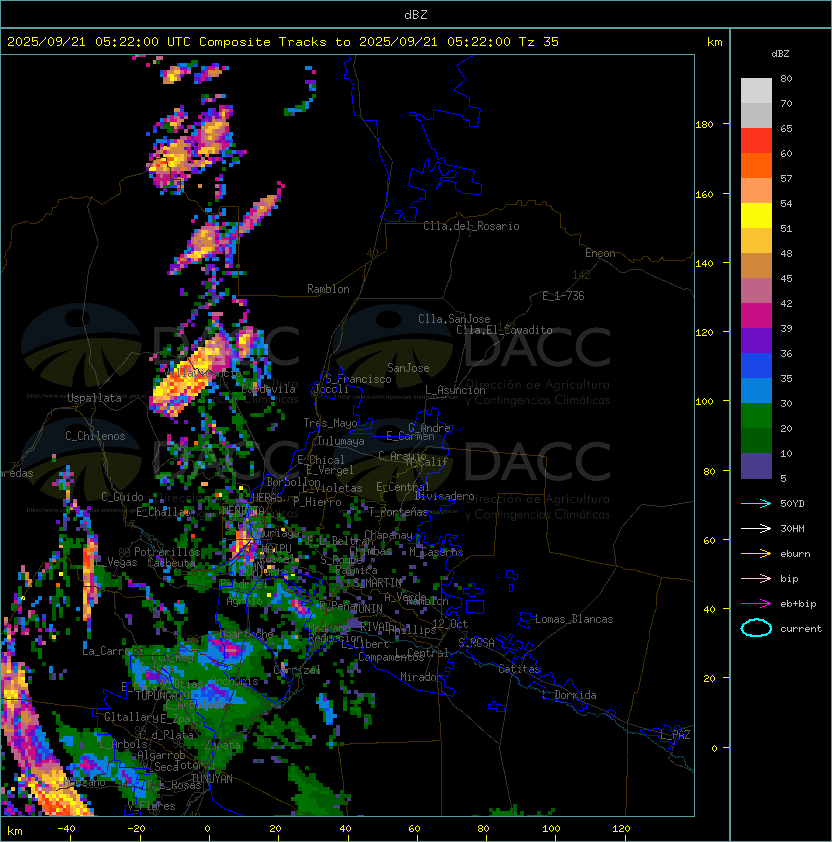Click the white 30HM arrow in legend
This screenshot has width=832, height=842.
[x=756, y=528]
